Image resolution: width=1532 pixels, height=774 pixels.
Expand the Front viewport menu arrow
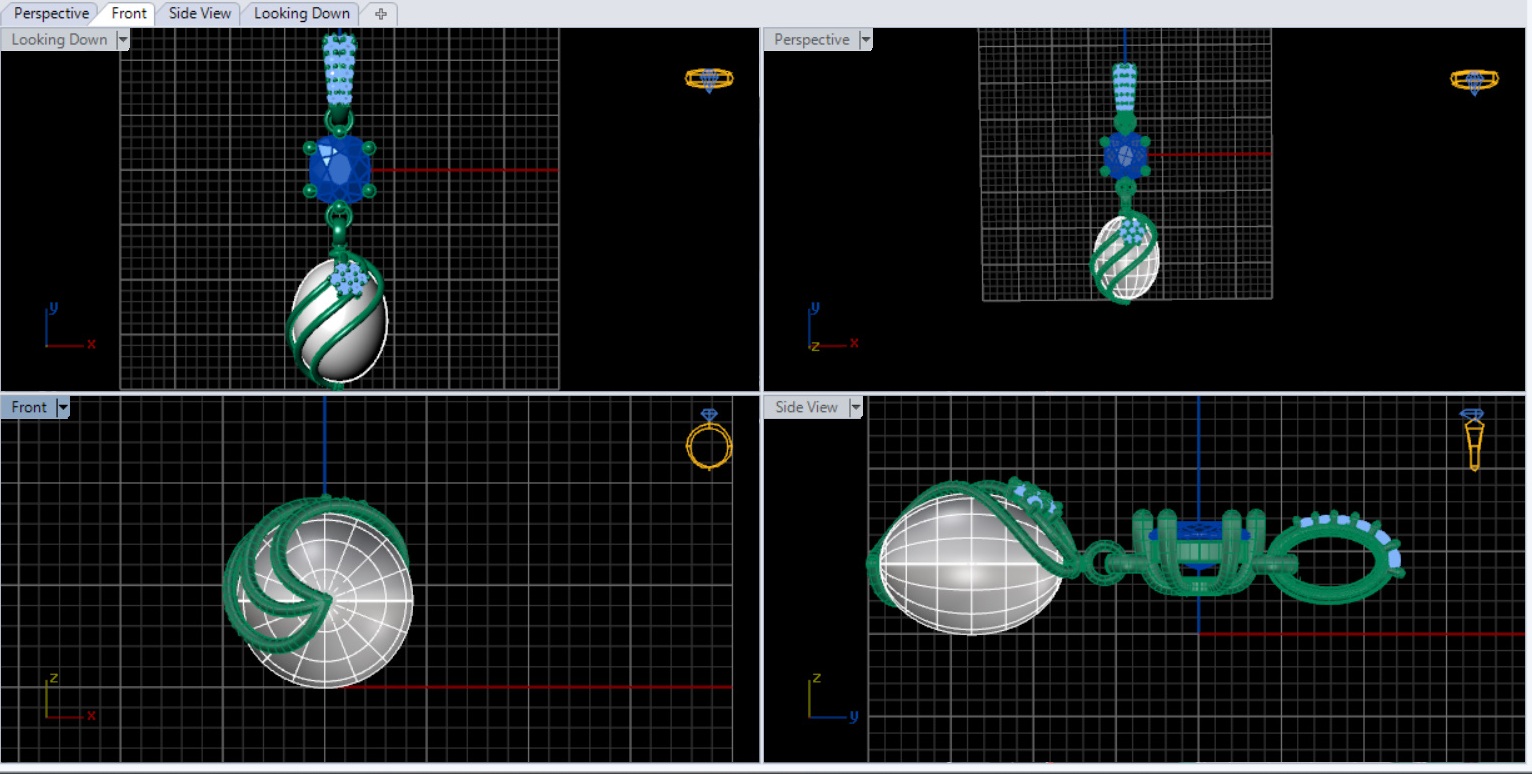(x=63, y=407)
